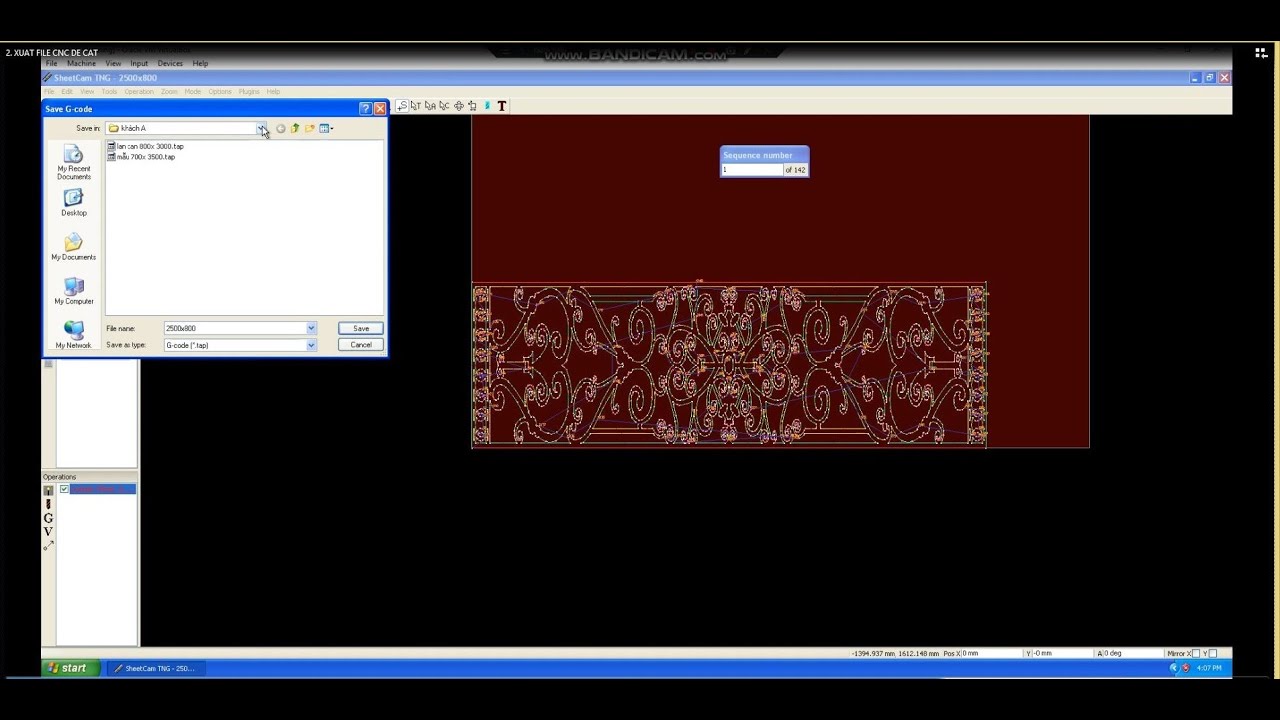Click the small grid icon above layers panel
Screen dimensions: 1280x720
pyautogui.click(x=48, y=364)
